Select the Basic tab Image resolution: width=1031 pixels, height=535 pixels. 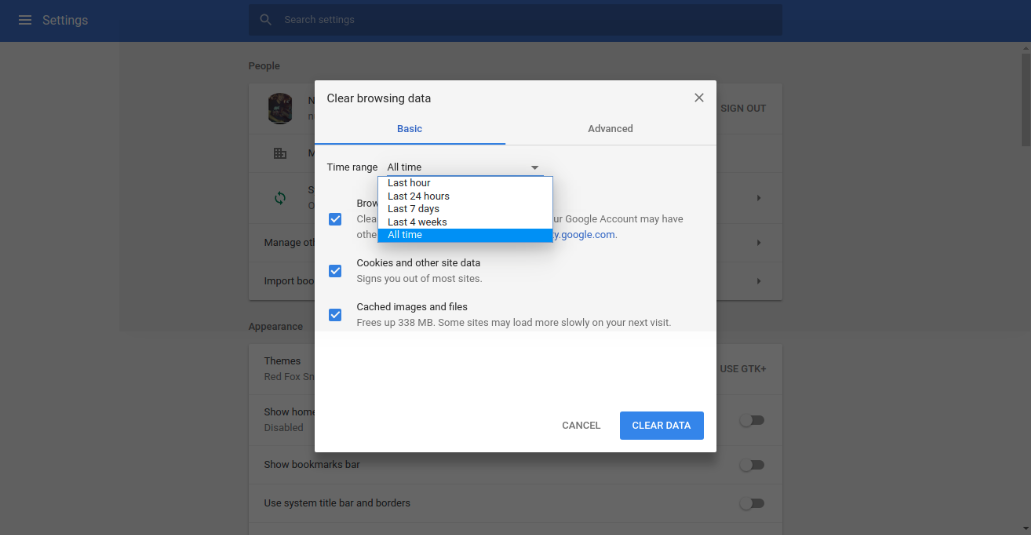coord(410,129)
